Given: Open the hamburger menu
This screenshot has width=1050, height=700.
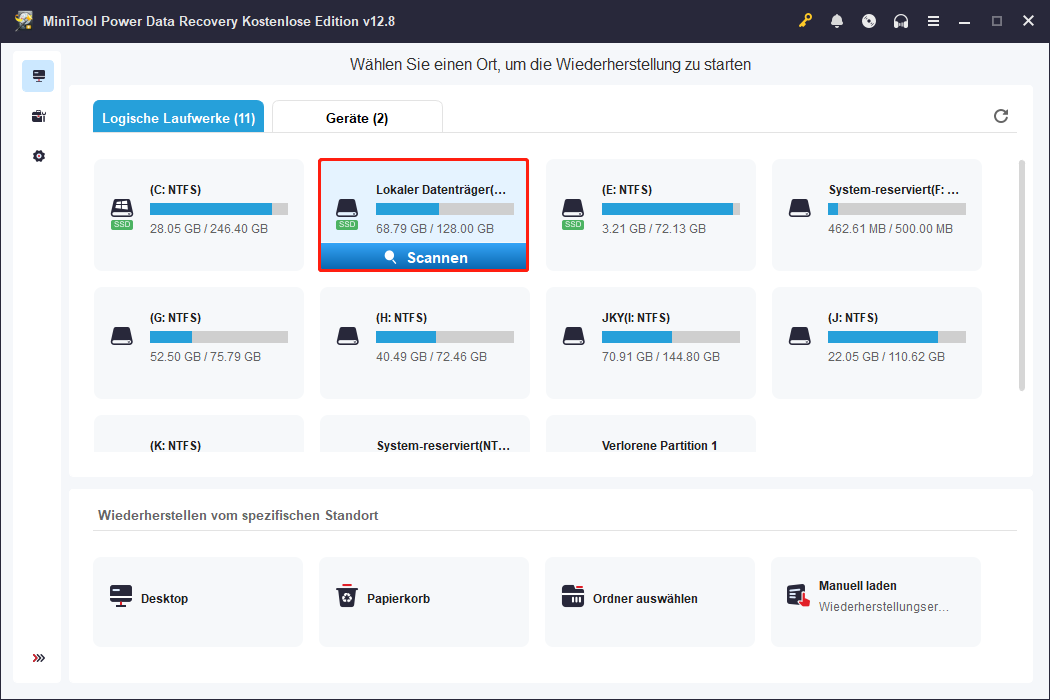Looking at the screenshot, I should click(x=933, y=21).
